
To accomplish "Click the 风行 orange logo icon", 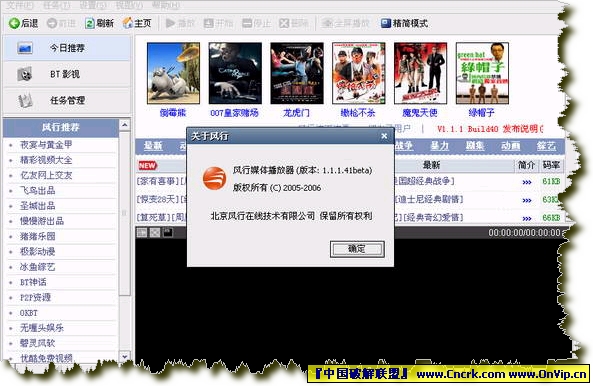I will [x=214, y=179].
